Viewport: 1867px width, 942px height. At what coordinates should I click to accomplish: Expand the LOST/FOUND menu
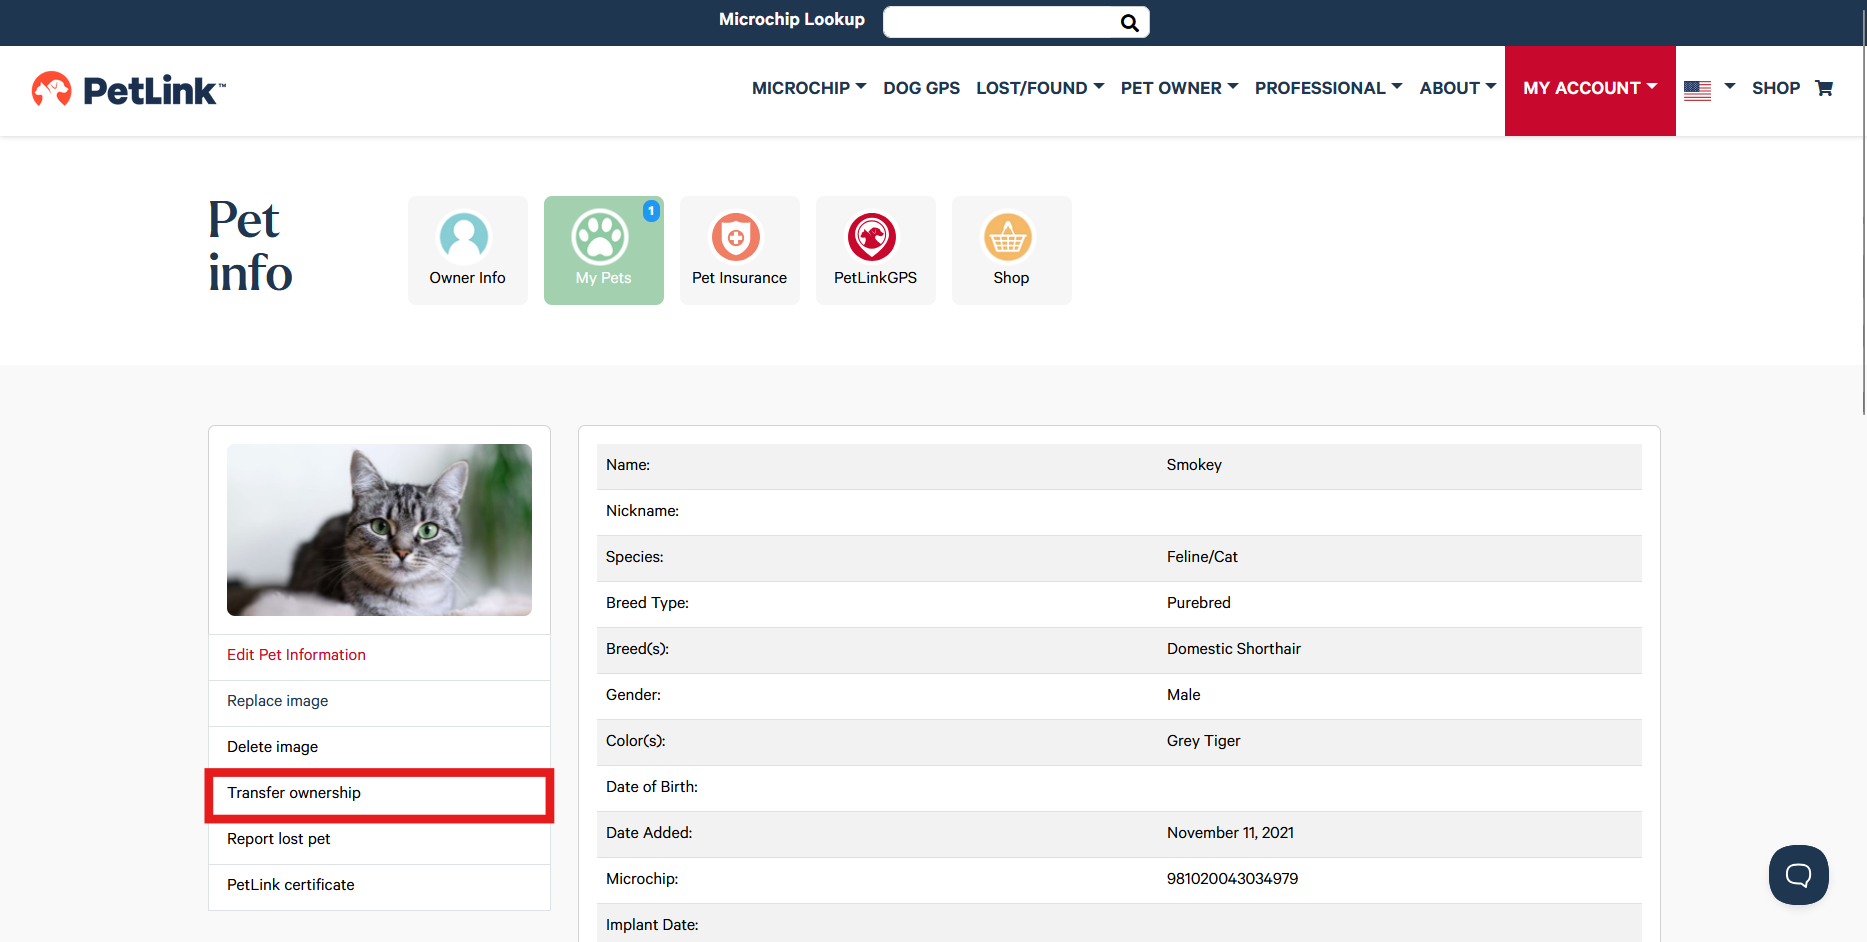click(1040, 88)
